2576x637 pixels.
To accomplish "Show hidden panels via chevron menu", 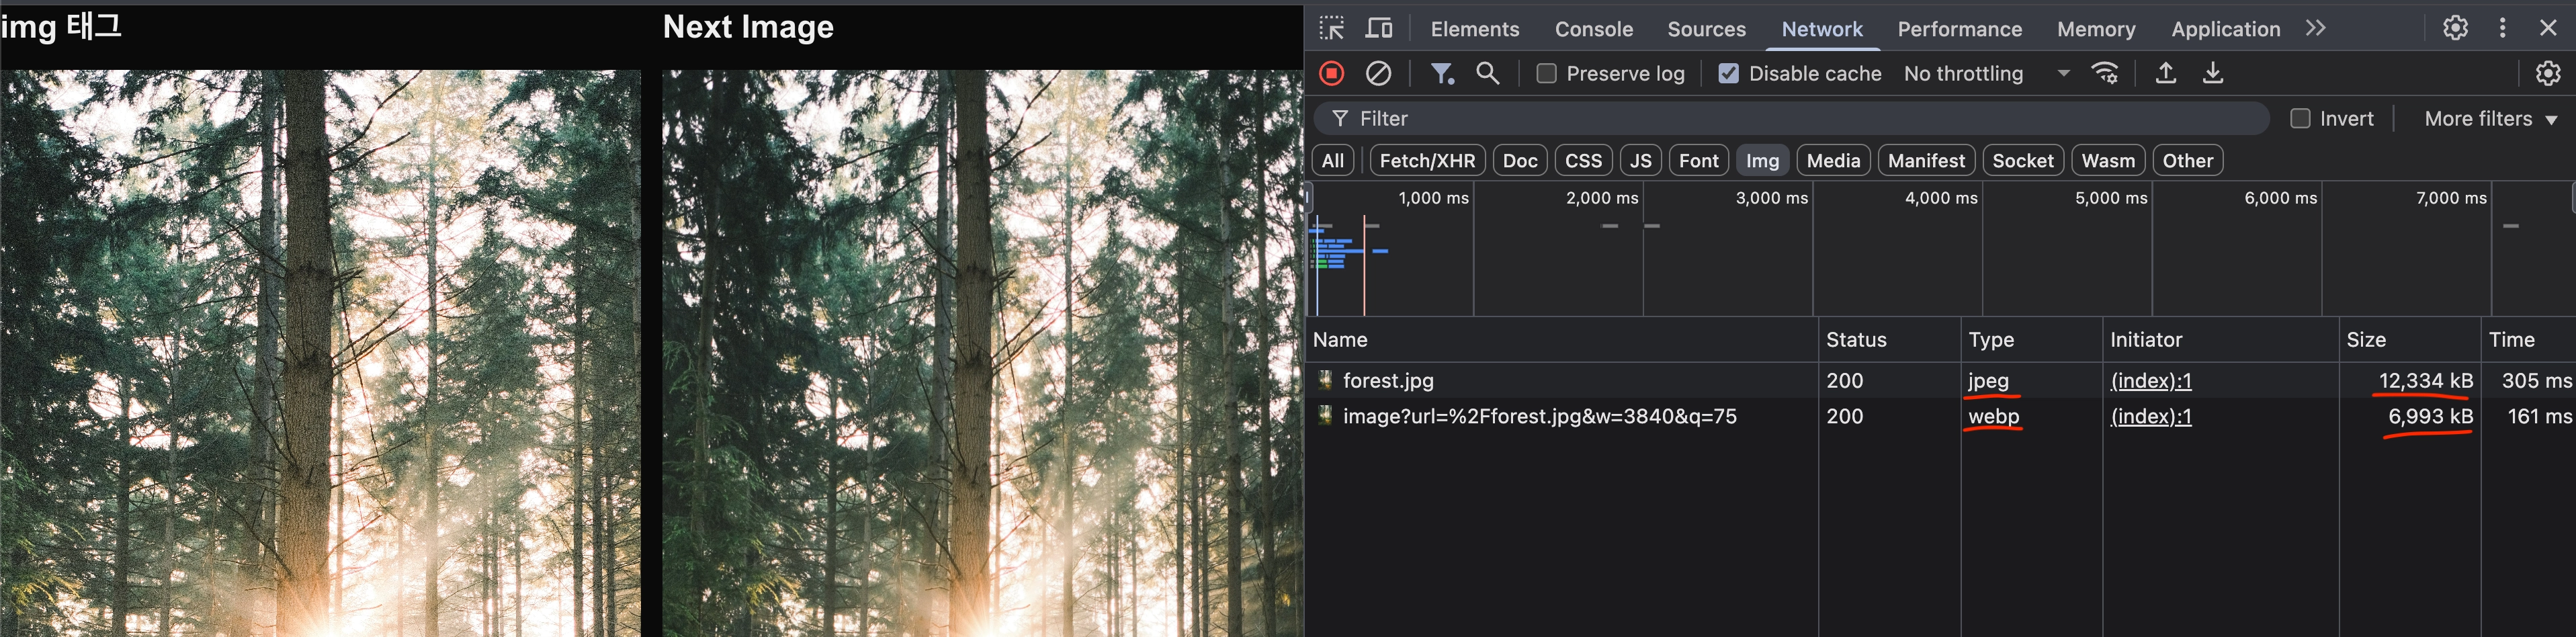I will coord(2316,28).
